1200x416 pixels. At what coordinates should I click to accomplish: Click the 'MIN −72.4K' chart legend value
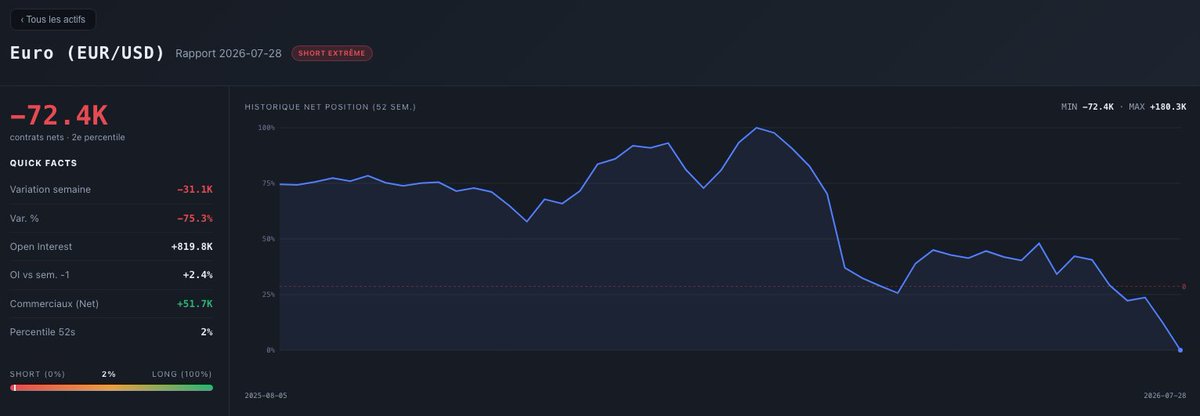point(1087,106)
